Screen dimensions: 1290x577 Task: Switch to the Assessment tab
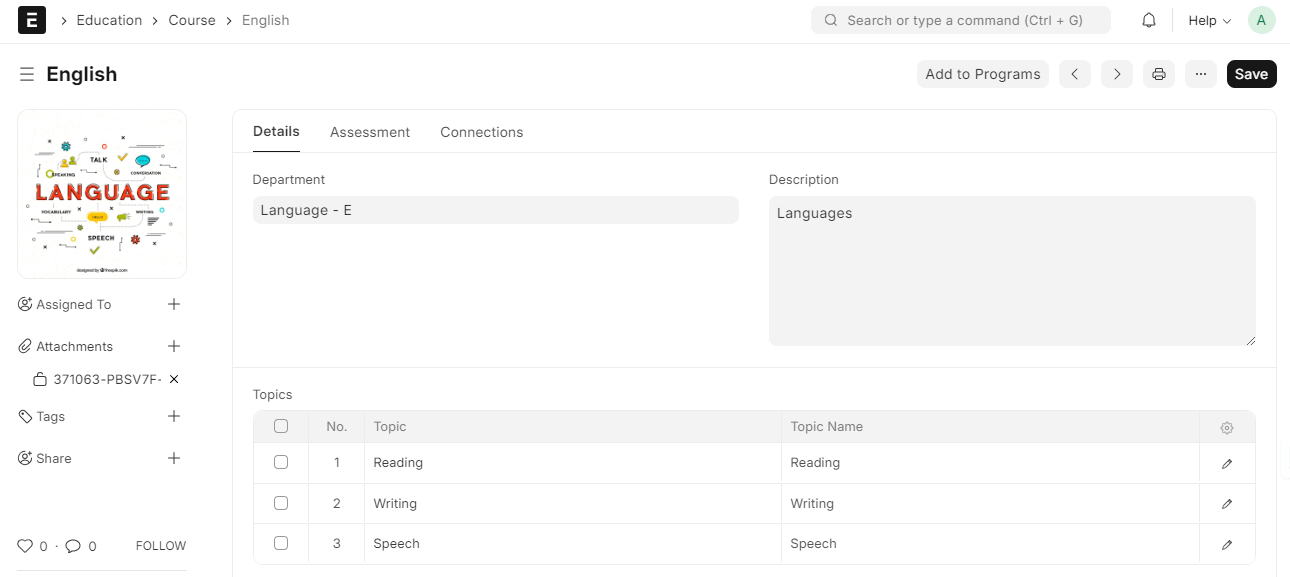point(370,132)
